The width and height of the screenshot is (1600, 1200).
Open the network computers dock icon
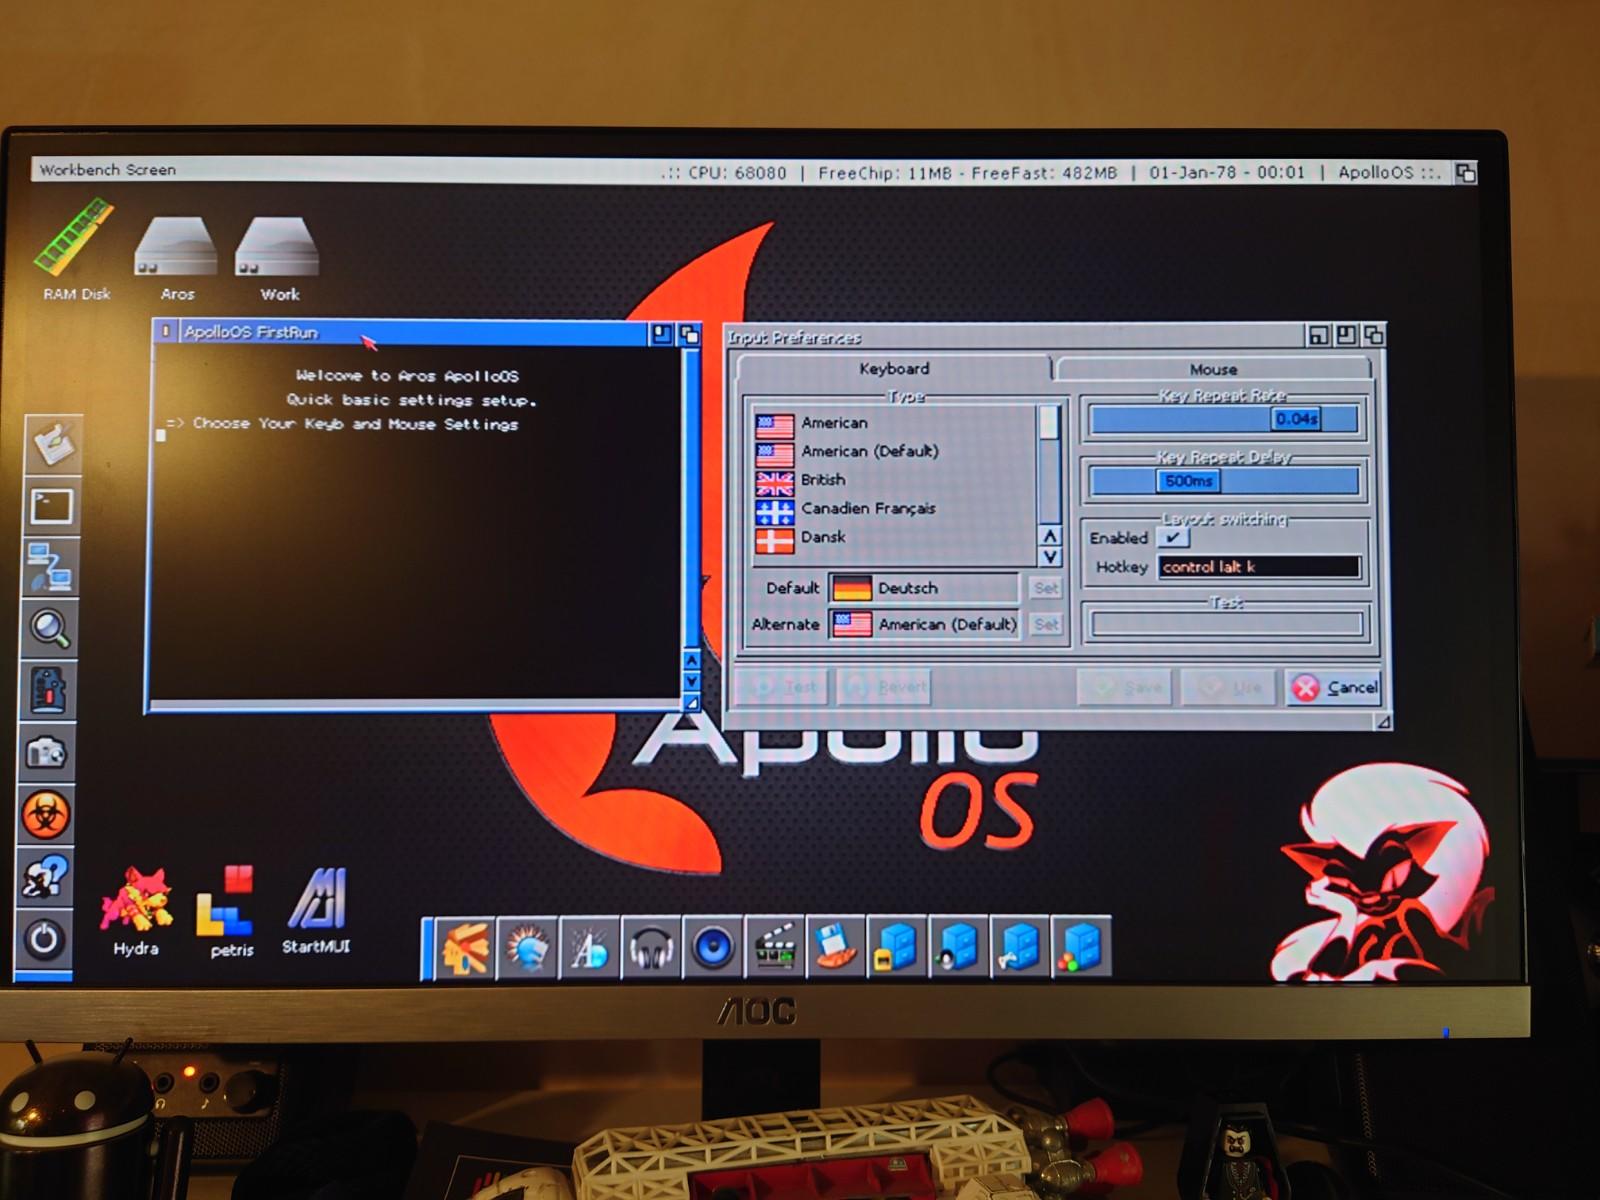(50, 567)
